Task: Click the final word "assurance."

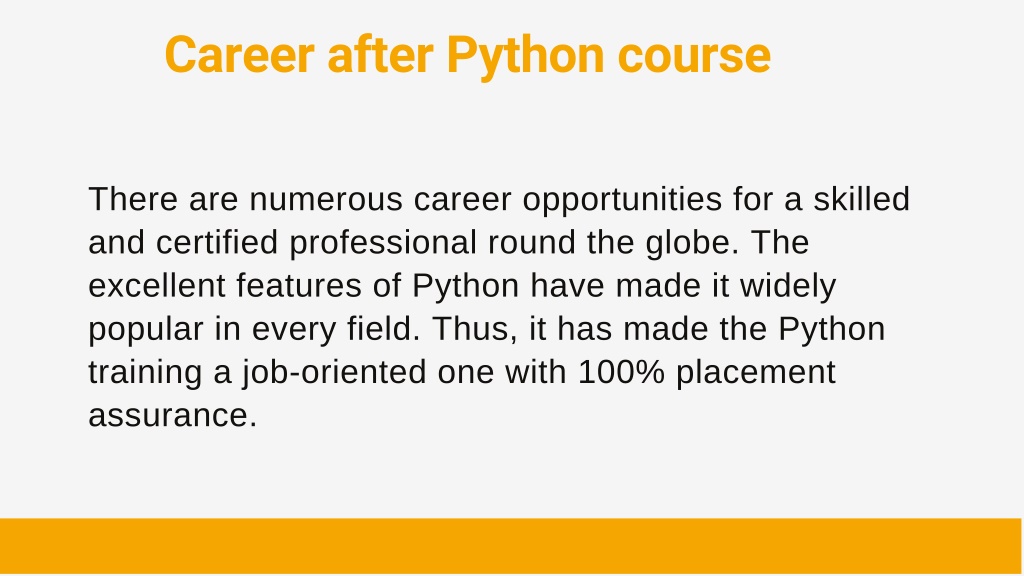Action: (x=173, y=415)
